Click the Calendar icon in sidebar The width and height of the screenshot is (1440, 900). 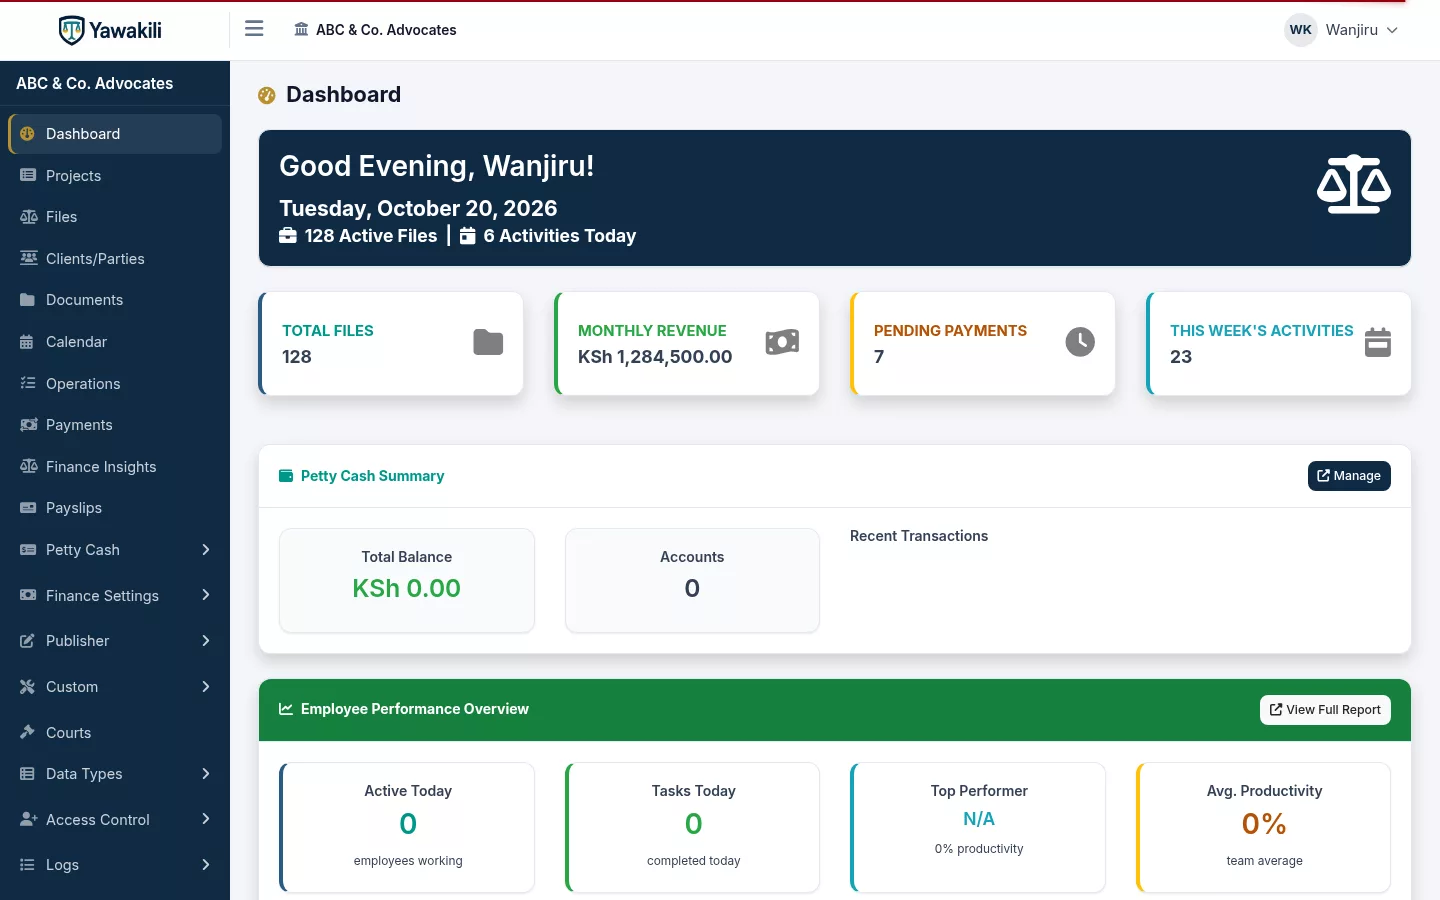[x=27, y=342]
